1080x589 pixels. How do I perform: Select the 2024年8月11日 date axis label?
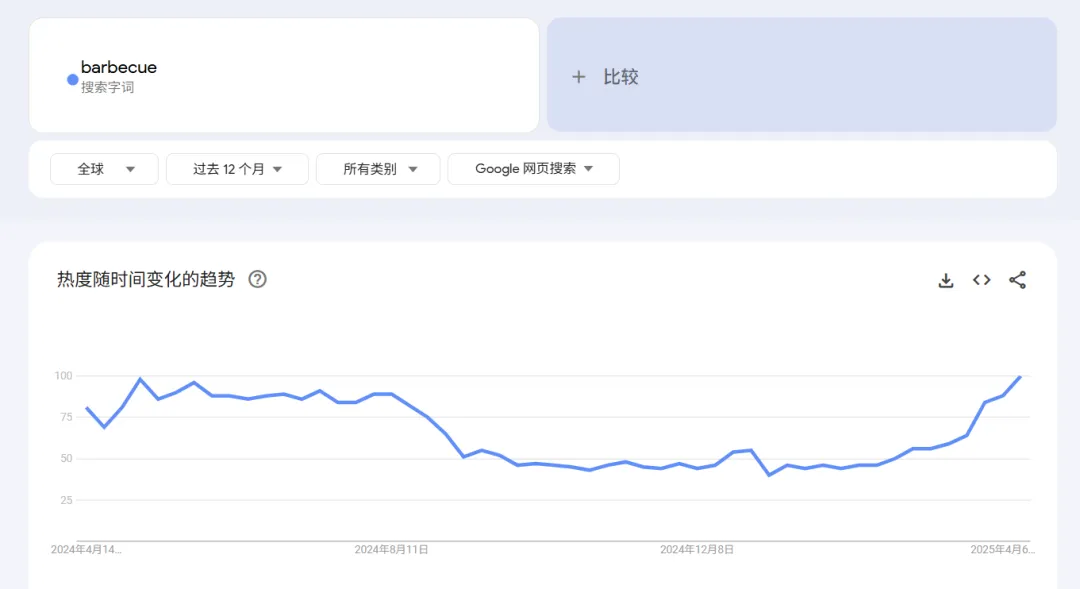392,549
